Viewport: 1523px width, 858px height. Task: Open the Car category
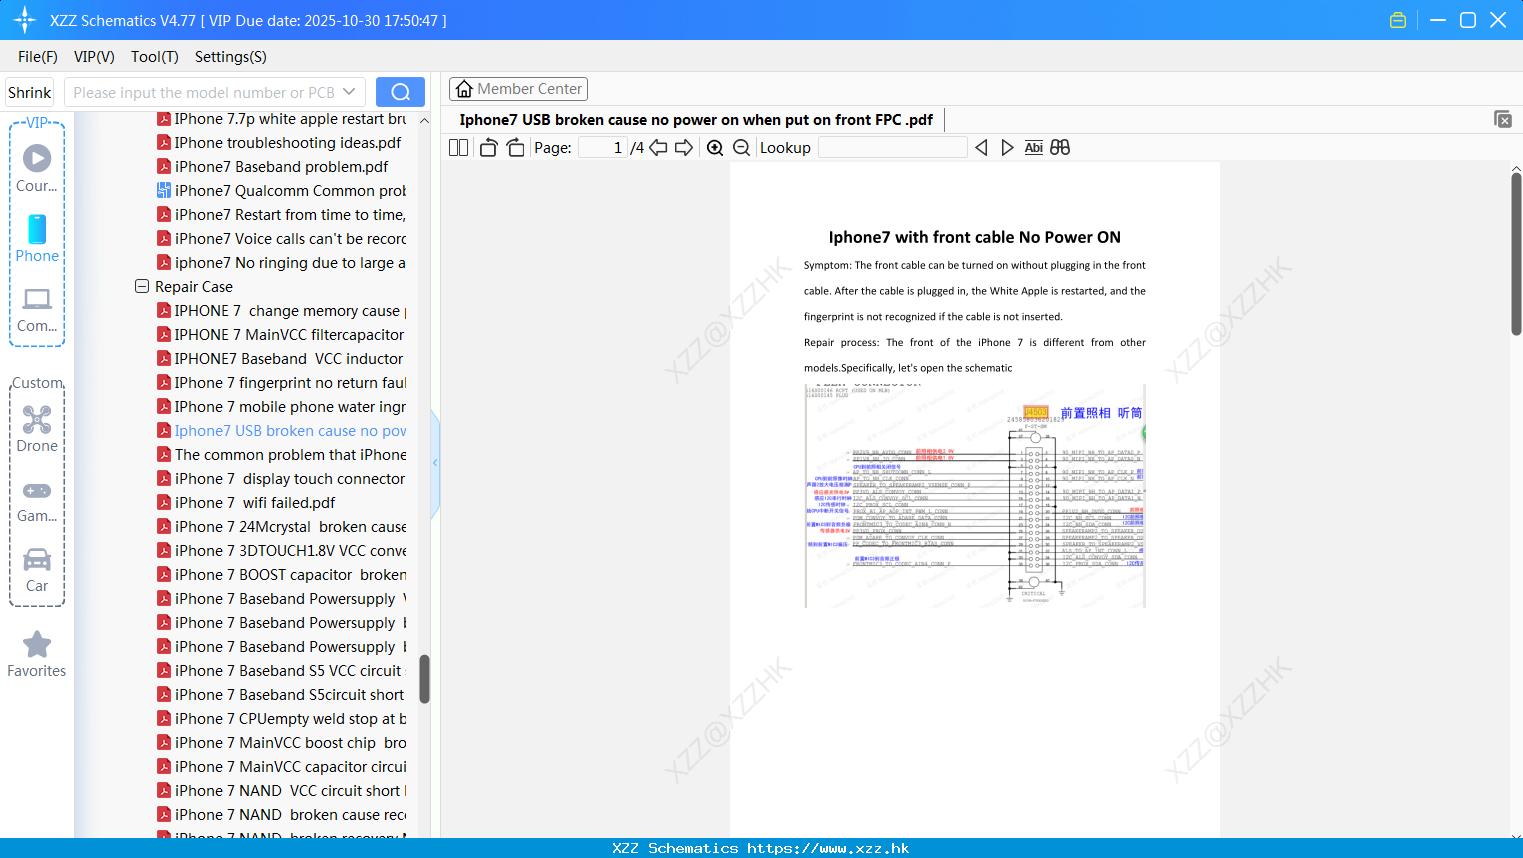click(x=37, y=570)
